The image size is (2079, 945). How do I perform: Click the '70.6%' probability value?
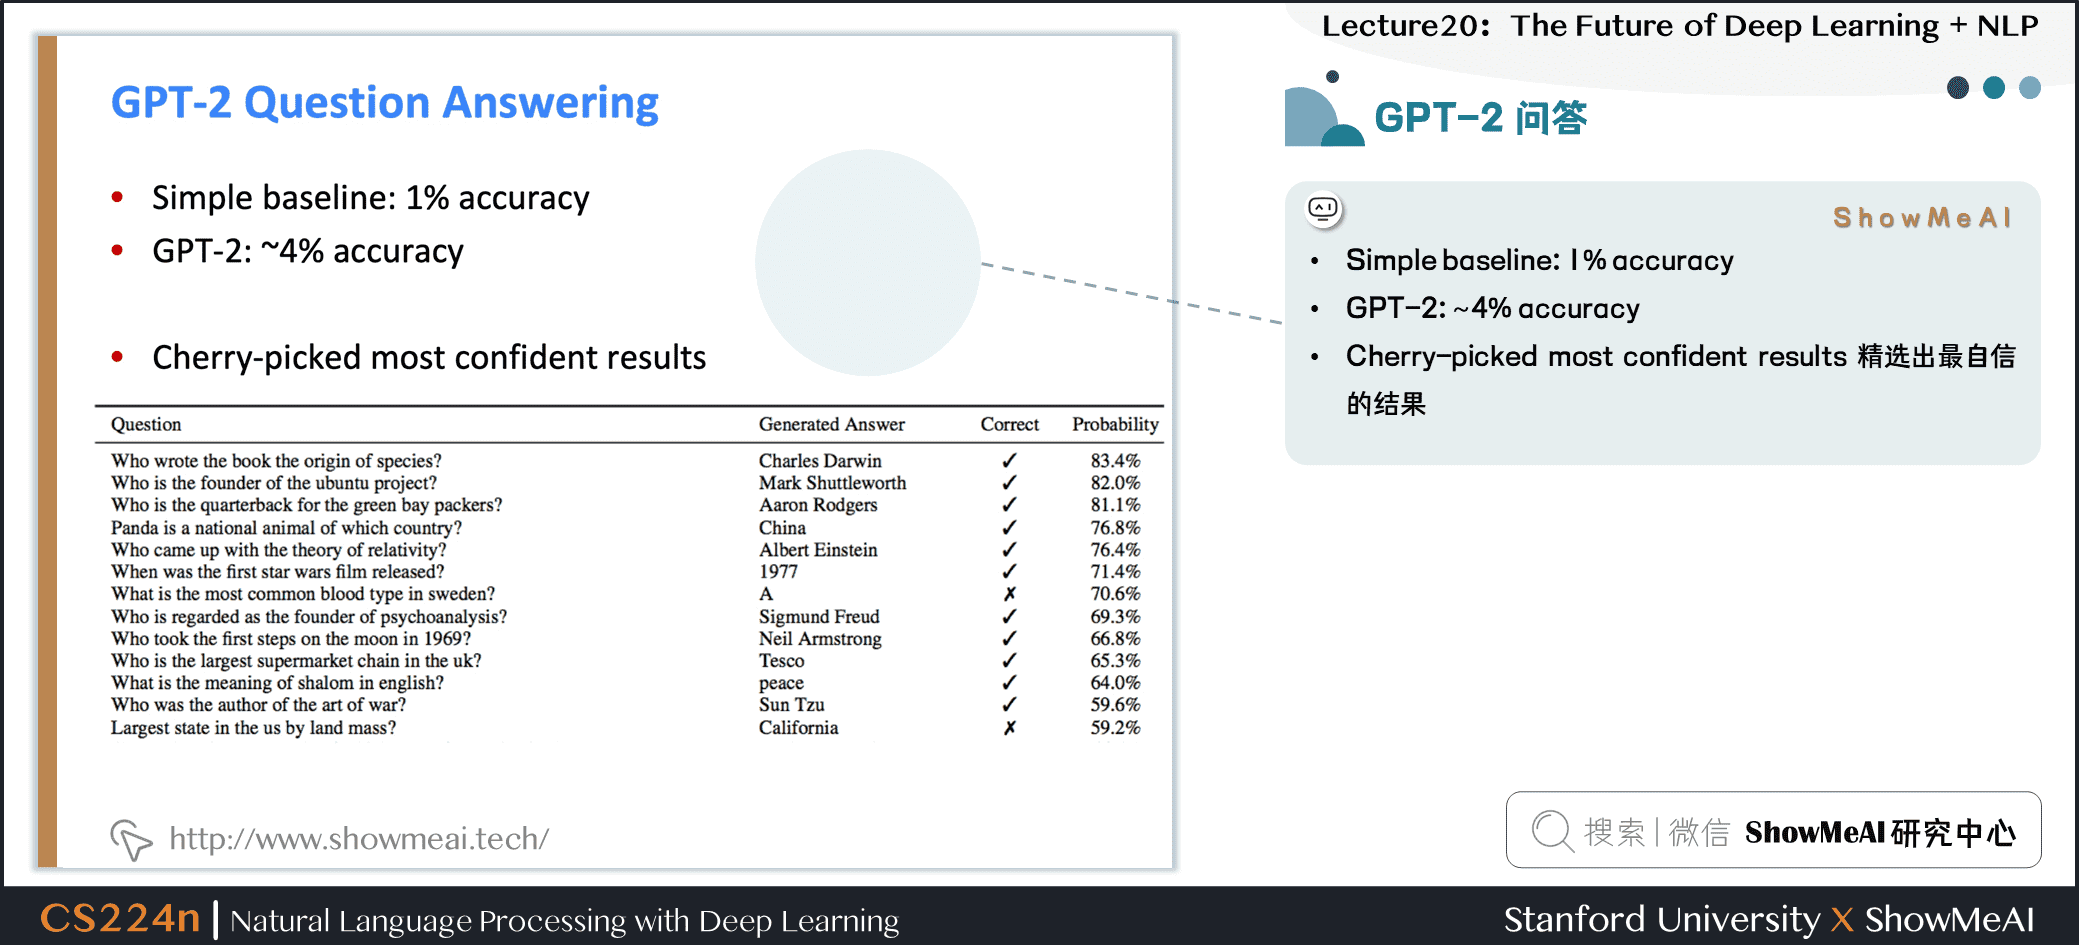pyautogui.click(x=1115, y=594)
